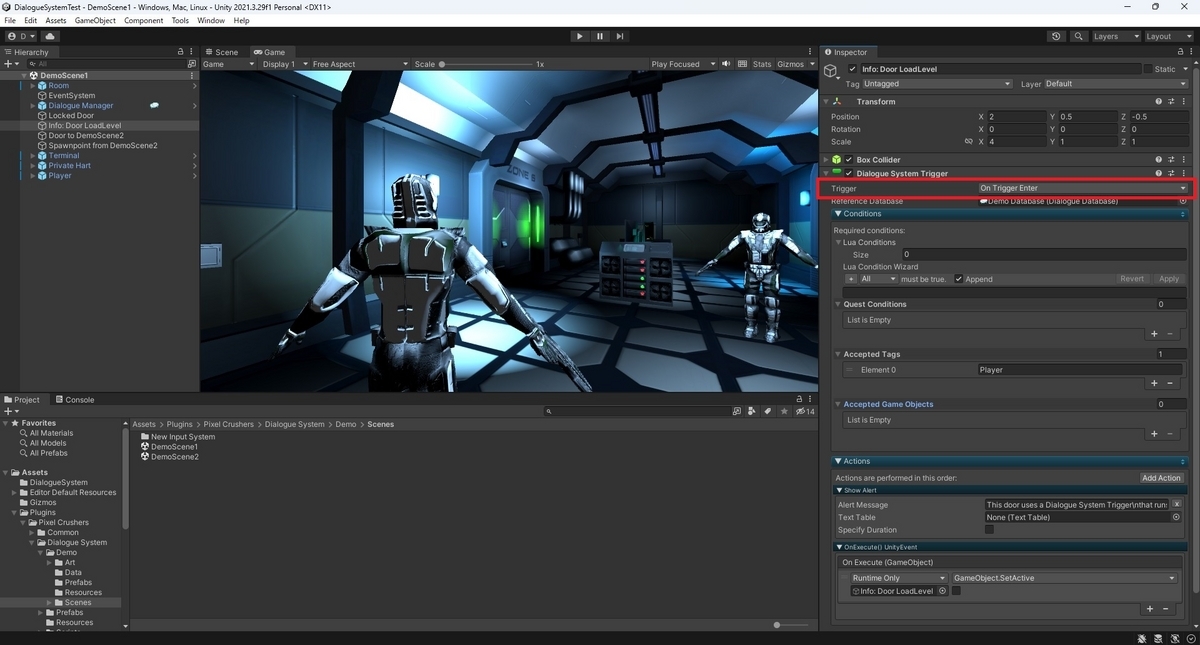The height and width of the screenshot is (645, 1200).
Task: Open Dialogue System Trigger more options menu
Action: tap(1184, 174)
